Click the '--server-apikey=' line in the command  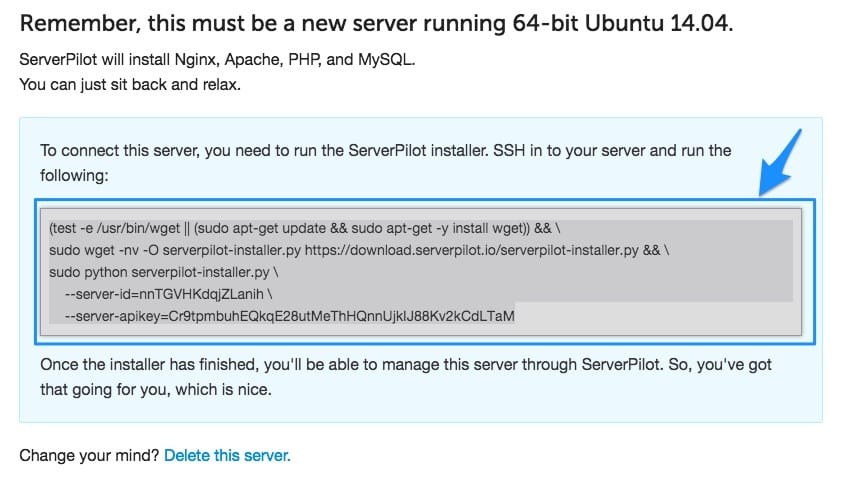coord(289,316)
